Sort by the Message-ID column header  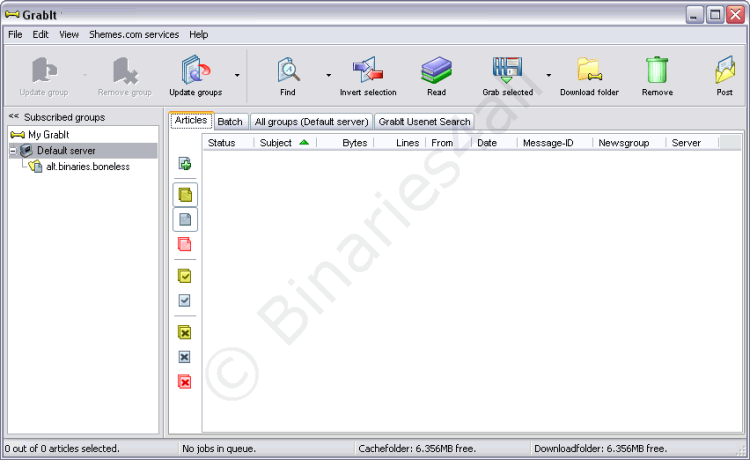click(x=555, y=142)
